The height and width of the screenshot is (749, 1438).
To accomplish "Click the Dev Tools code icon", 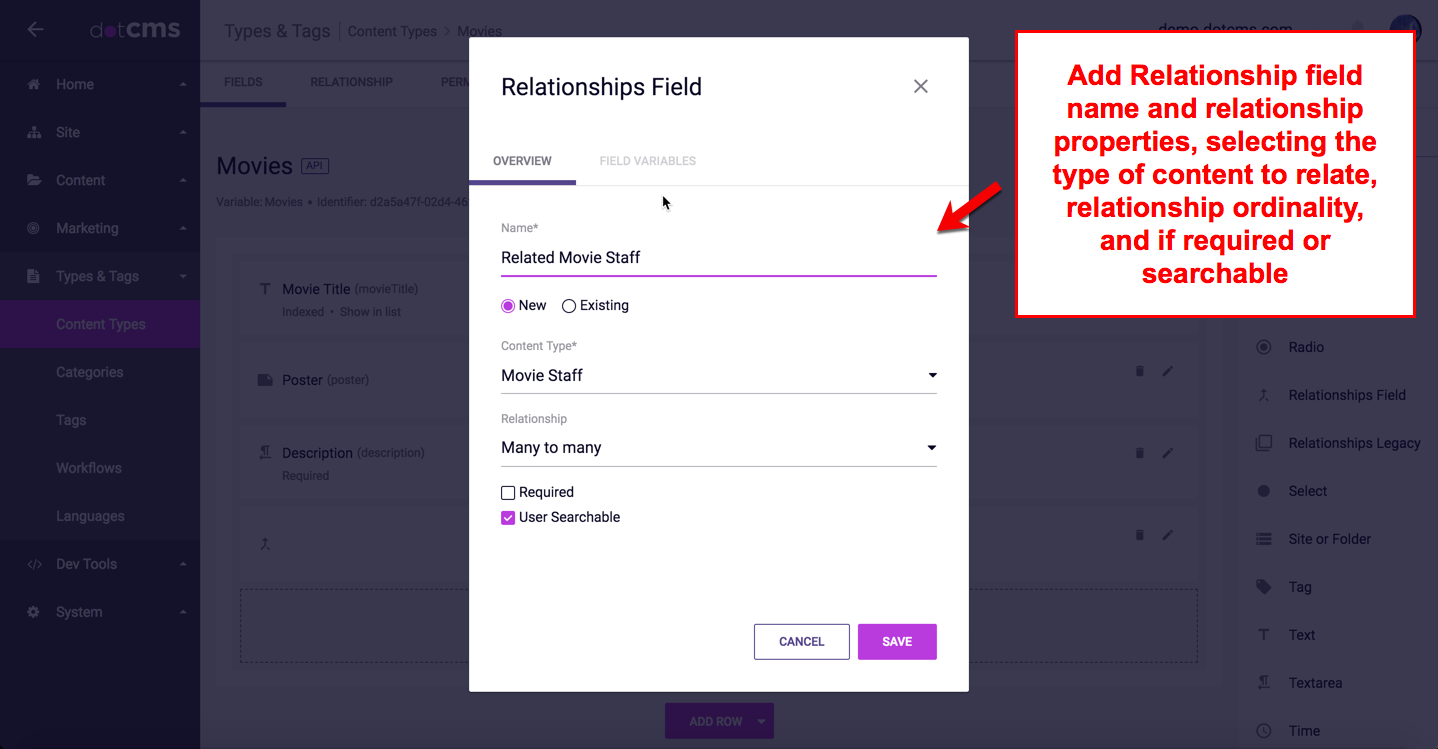I will click(x=34, y=565).
